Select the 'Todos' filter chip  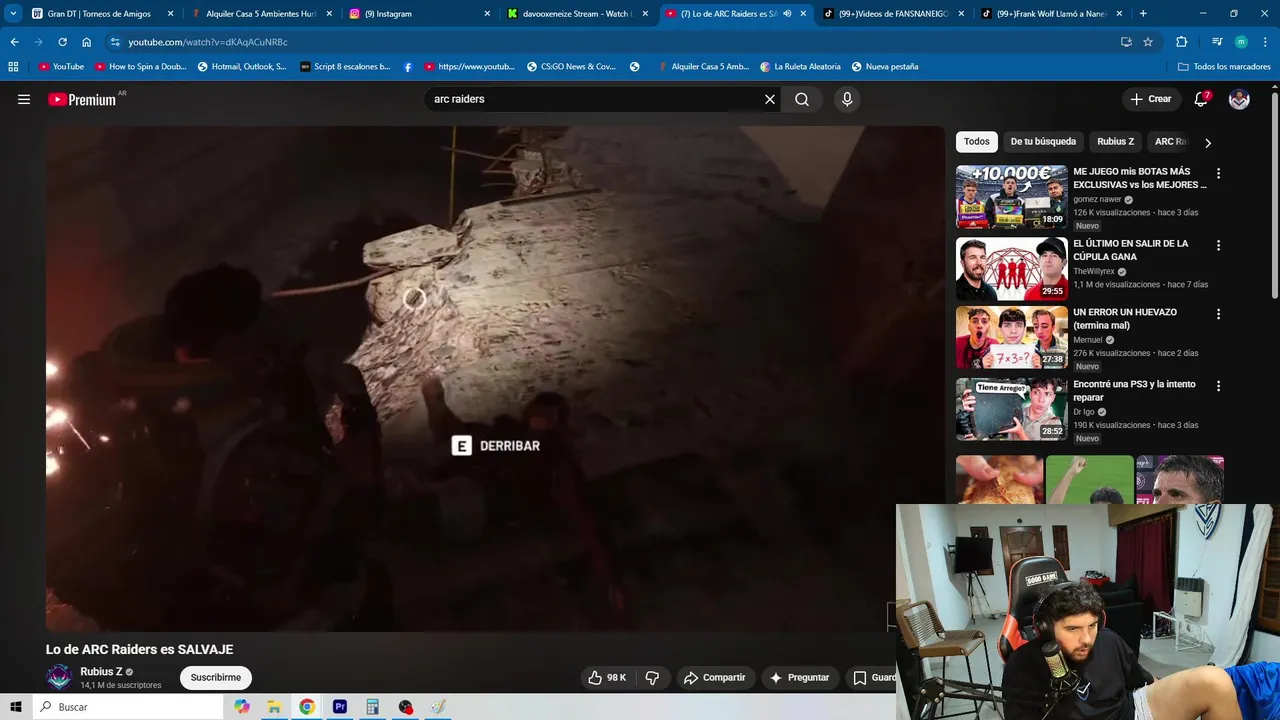[x=977, y=141]
